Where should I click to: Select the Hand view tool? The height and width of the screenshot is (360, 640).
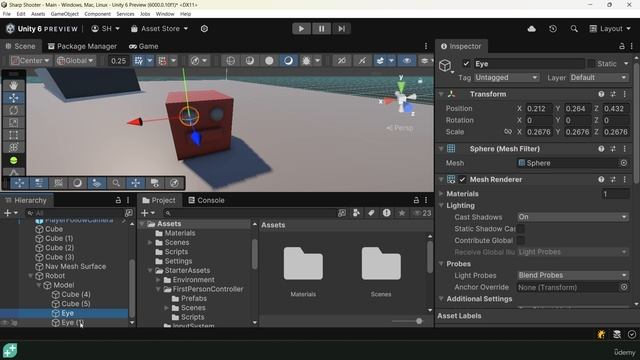13,86
